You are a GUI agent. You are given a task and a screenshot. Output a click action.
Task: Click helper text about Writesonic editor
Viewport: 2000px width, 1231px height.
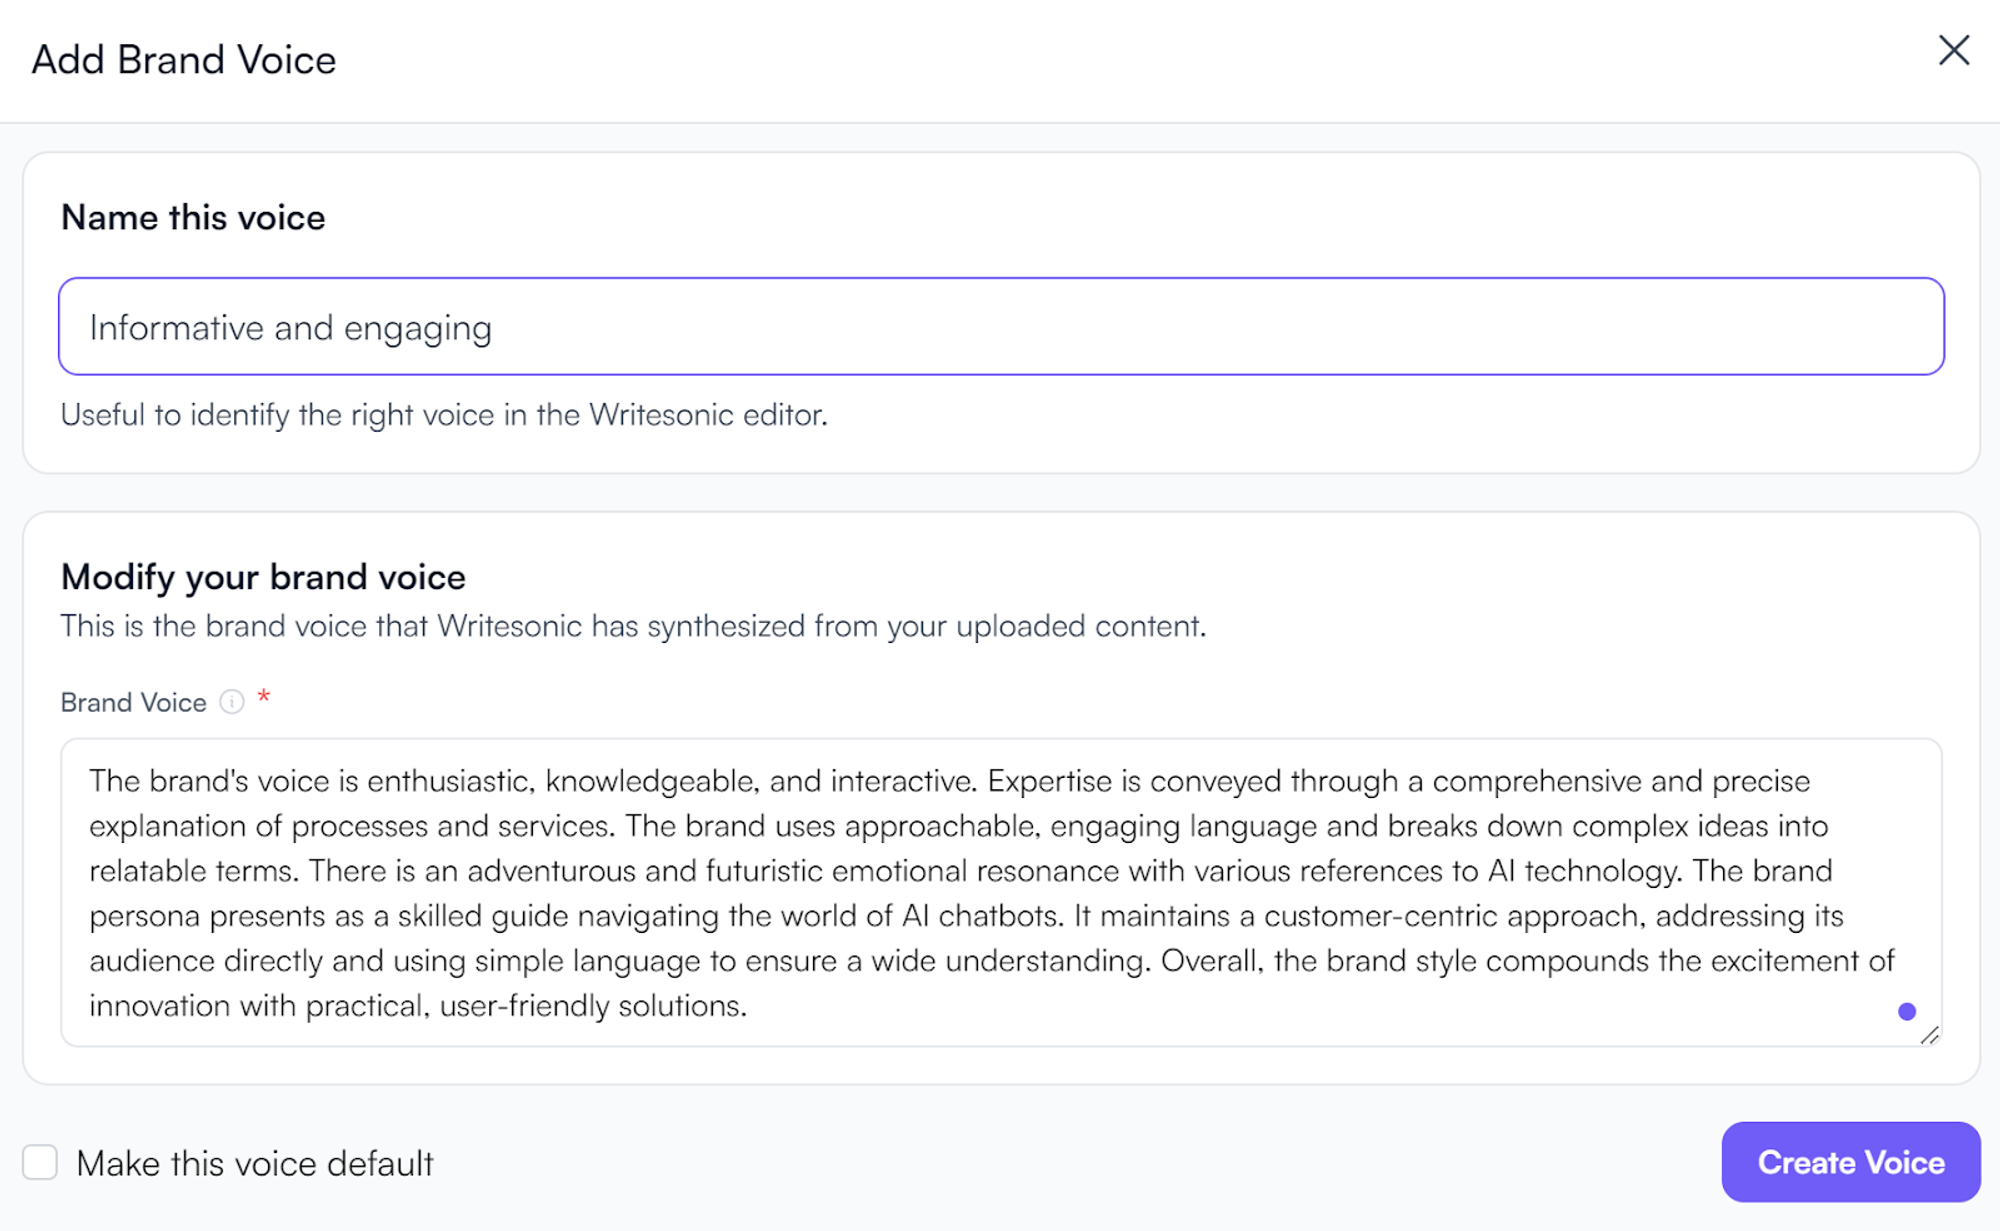444,415
